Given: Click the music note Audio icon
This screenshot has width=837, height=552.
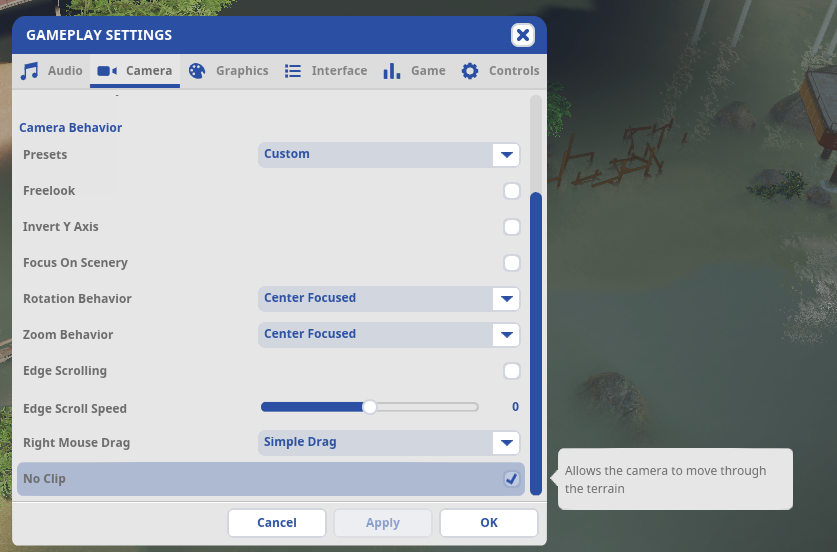Looking at the screenshot, I should [x=29, y=70].
